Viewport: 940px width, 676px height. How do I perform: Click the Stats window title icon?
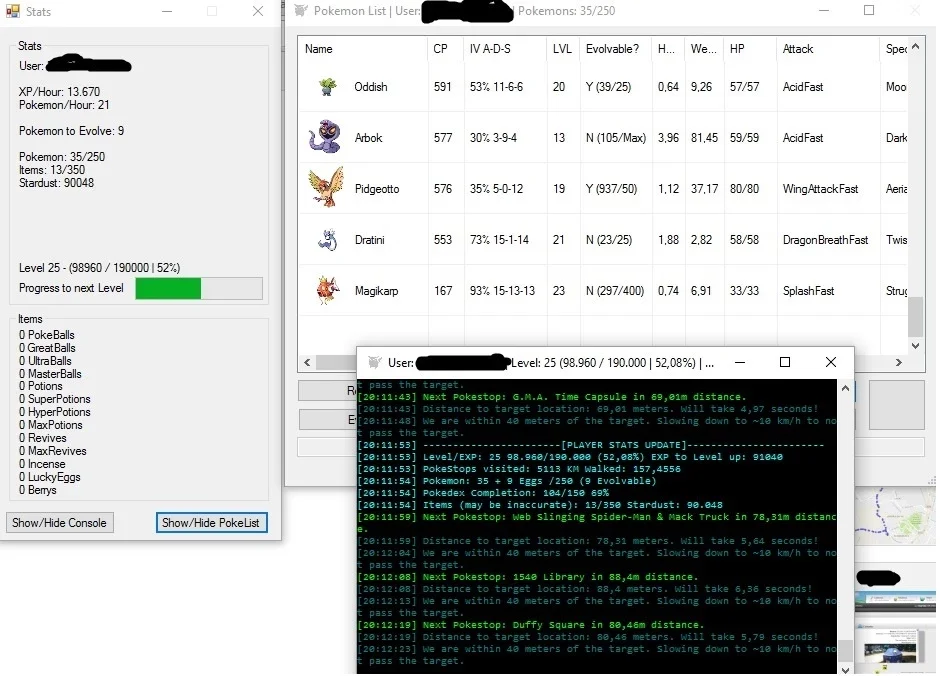tap(13, 11)
